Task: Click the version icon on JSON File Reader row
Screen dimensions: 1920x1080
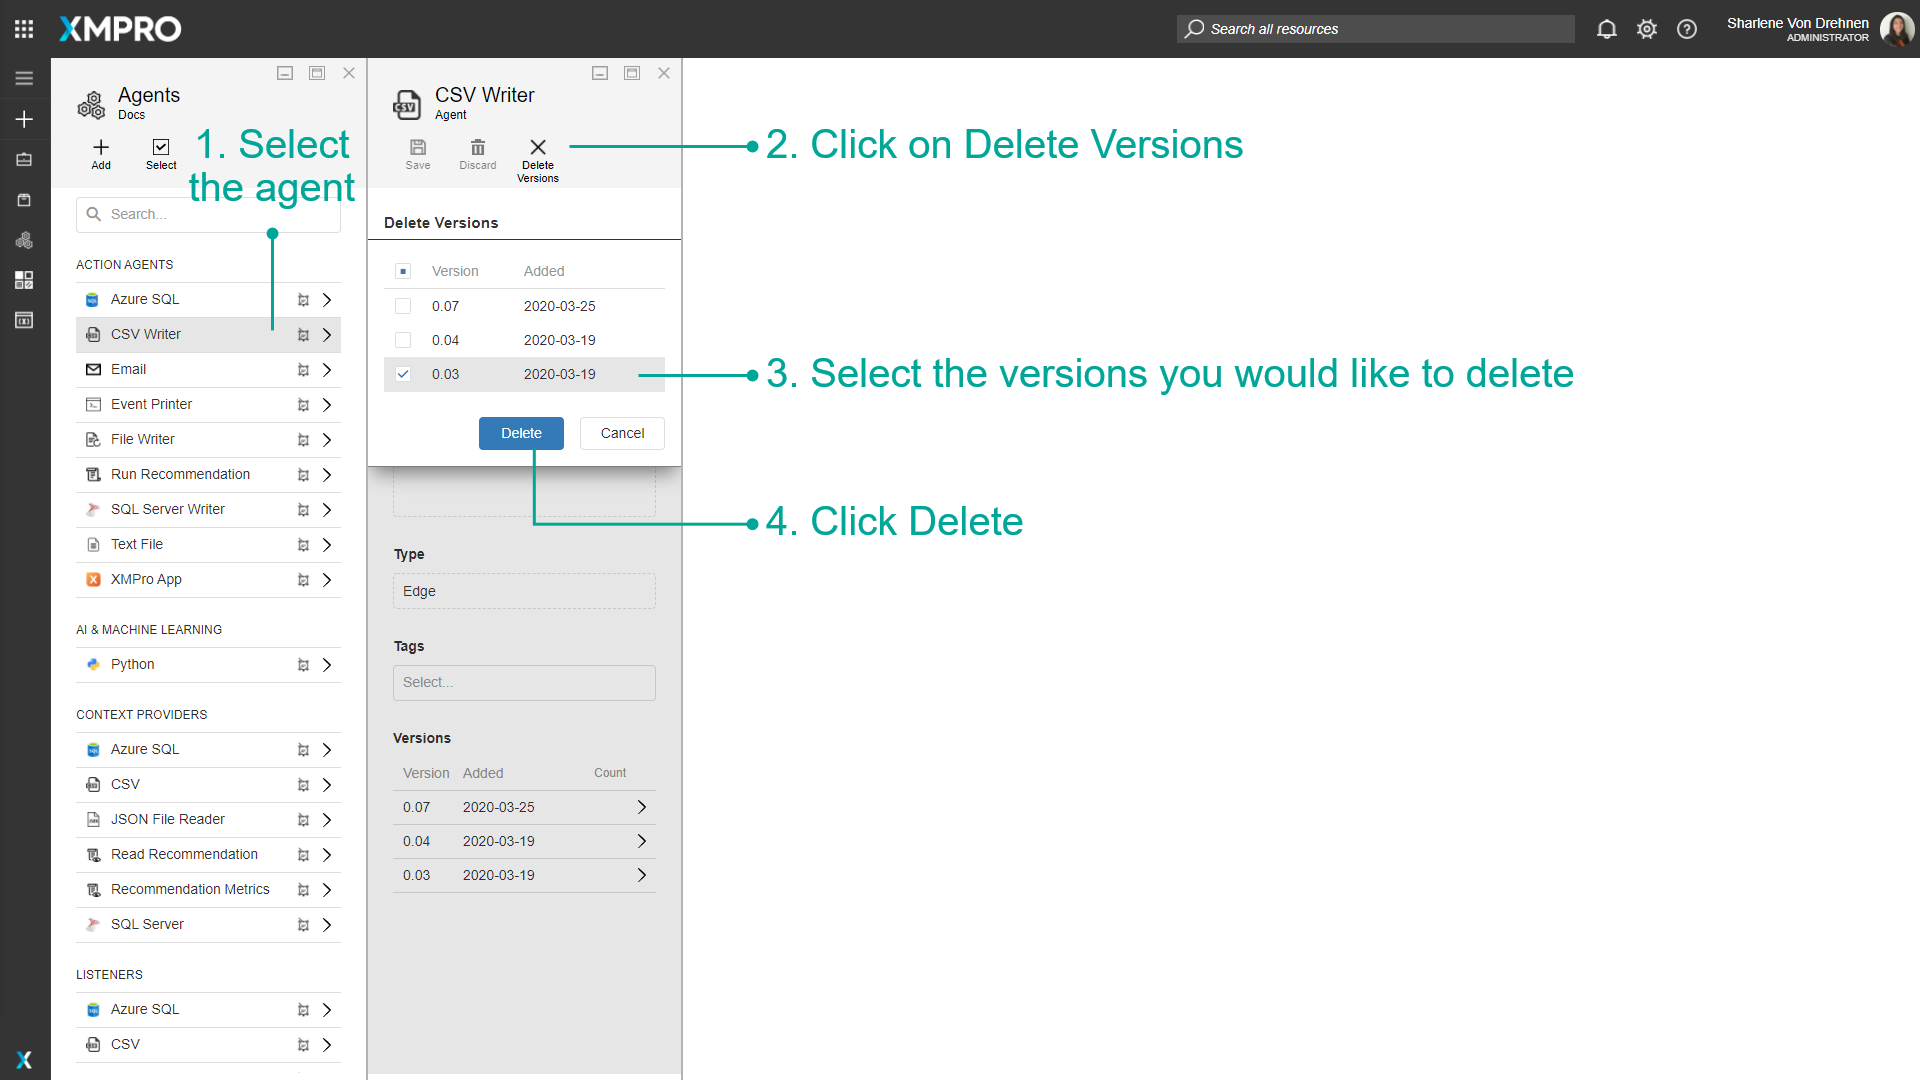Action: pyautogui.click(x=303, y=820)
